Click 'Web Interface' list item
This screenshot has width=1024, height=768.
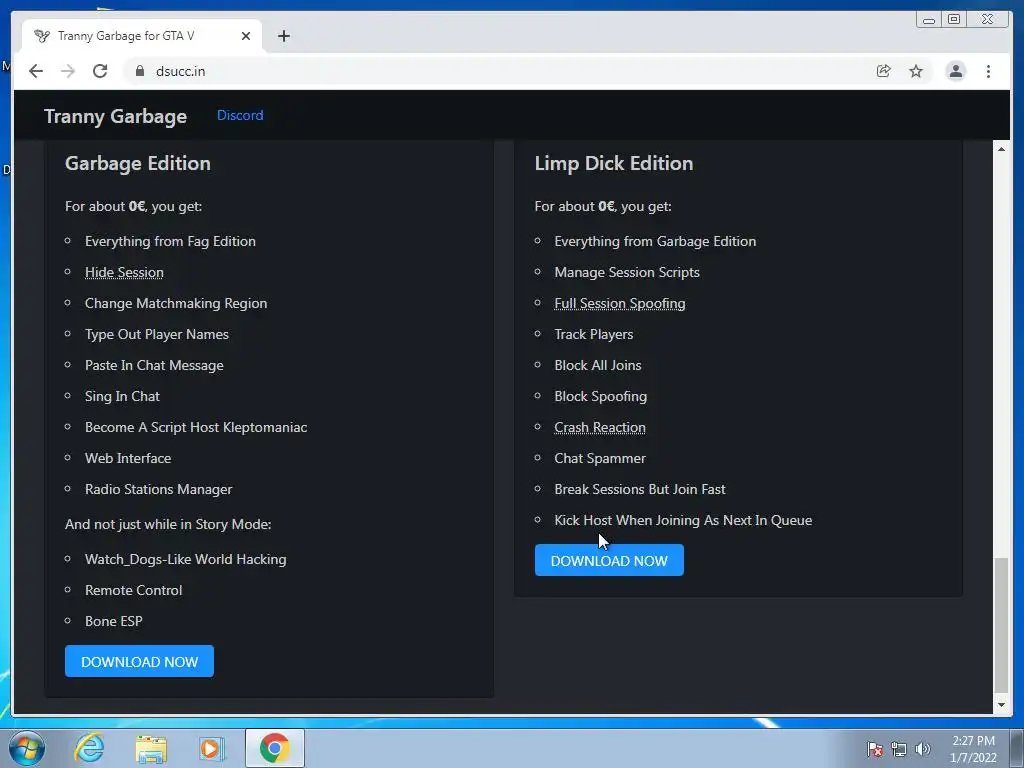coord(128,458)
